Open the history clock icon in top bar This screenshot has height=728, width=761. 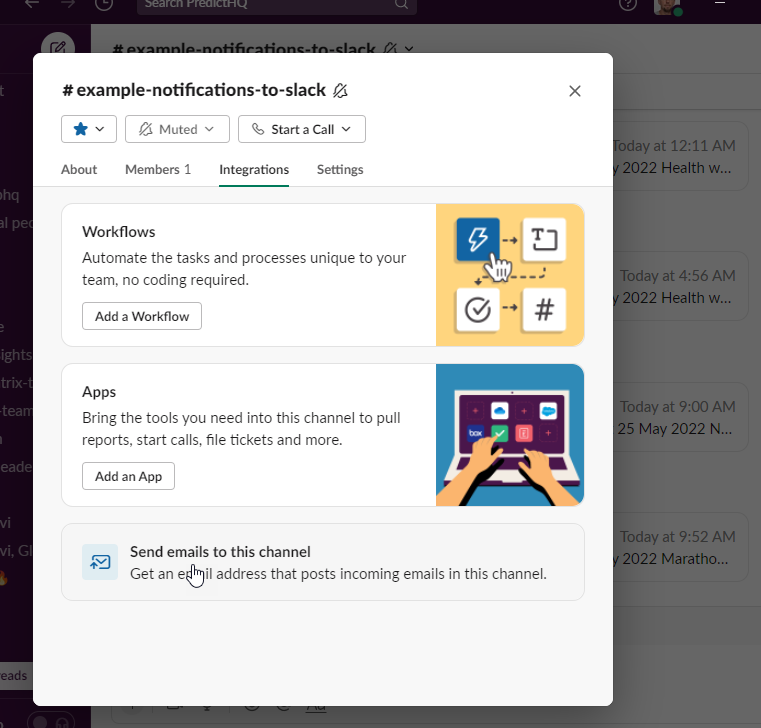103,4
